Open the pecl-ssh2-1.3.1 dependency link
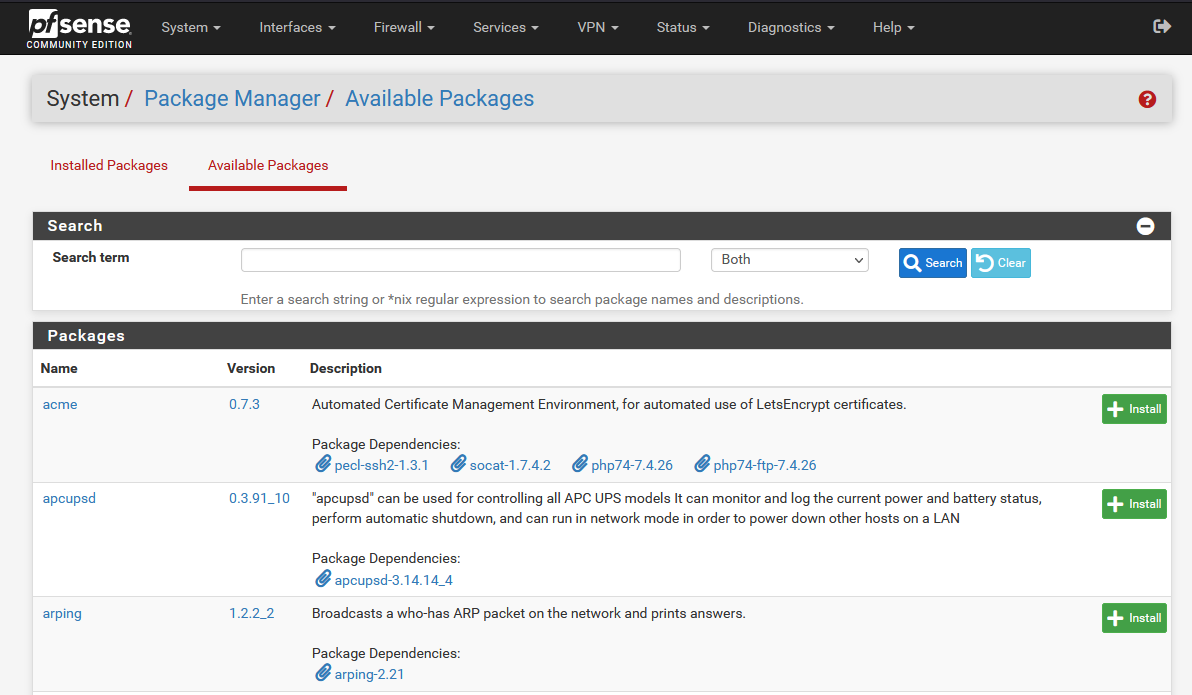Screen dimensions: 1192x695 382,465
